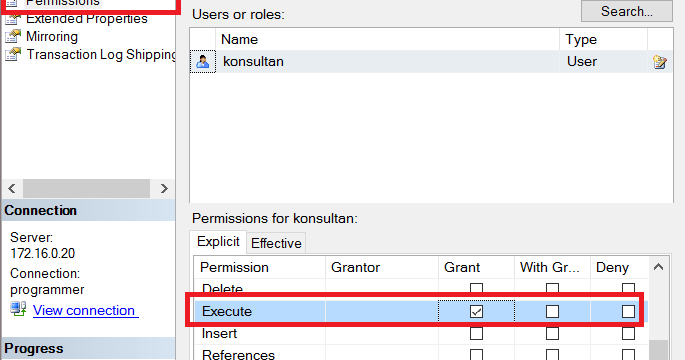Image resolution: width=685 pixels, height=360 pixels.
Task: Check Deny for the Insert permission
Action: 628,333
